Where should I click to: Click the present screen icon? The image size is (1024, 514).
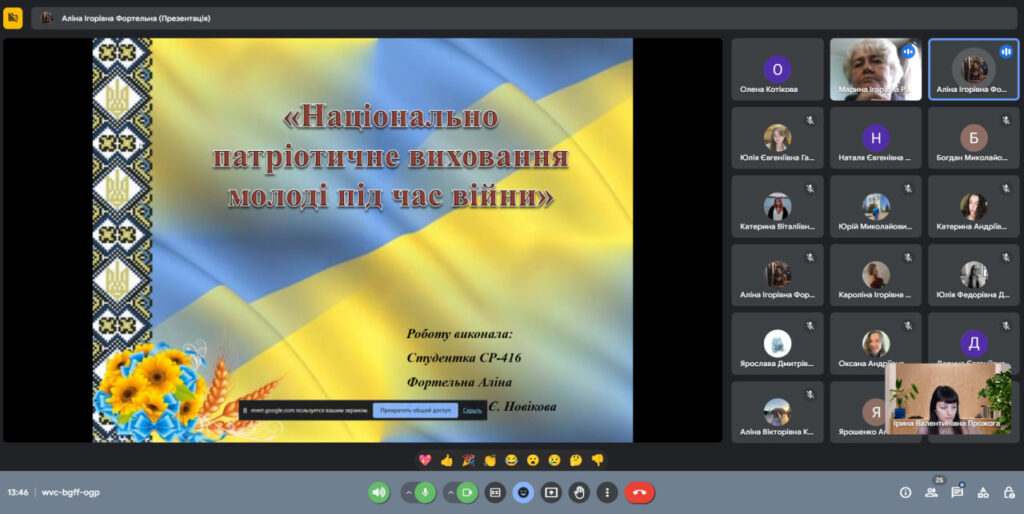point(551,492)
